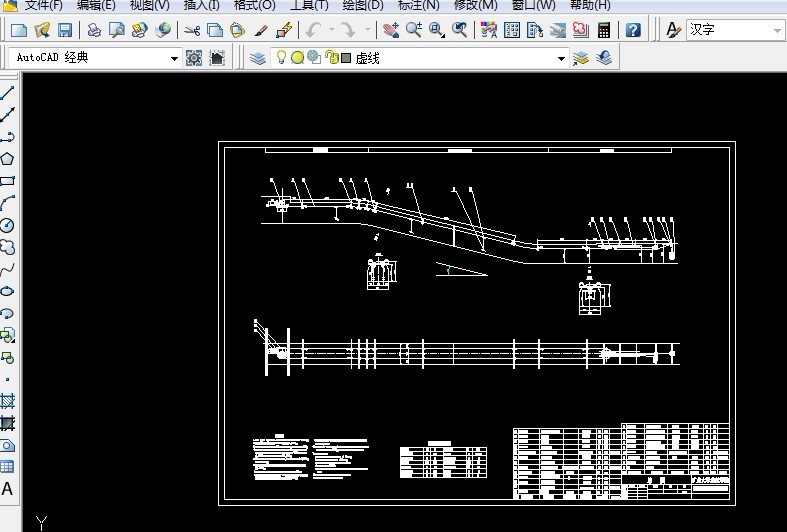The height and width of the screenshot is (532, 787).
Task: Click the My Workspace house icon
Action: pyautogui.click(x=217, y=58)
